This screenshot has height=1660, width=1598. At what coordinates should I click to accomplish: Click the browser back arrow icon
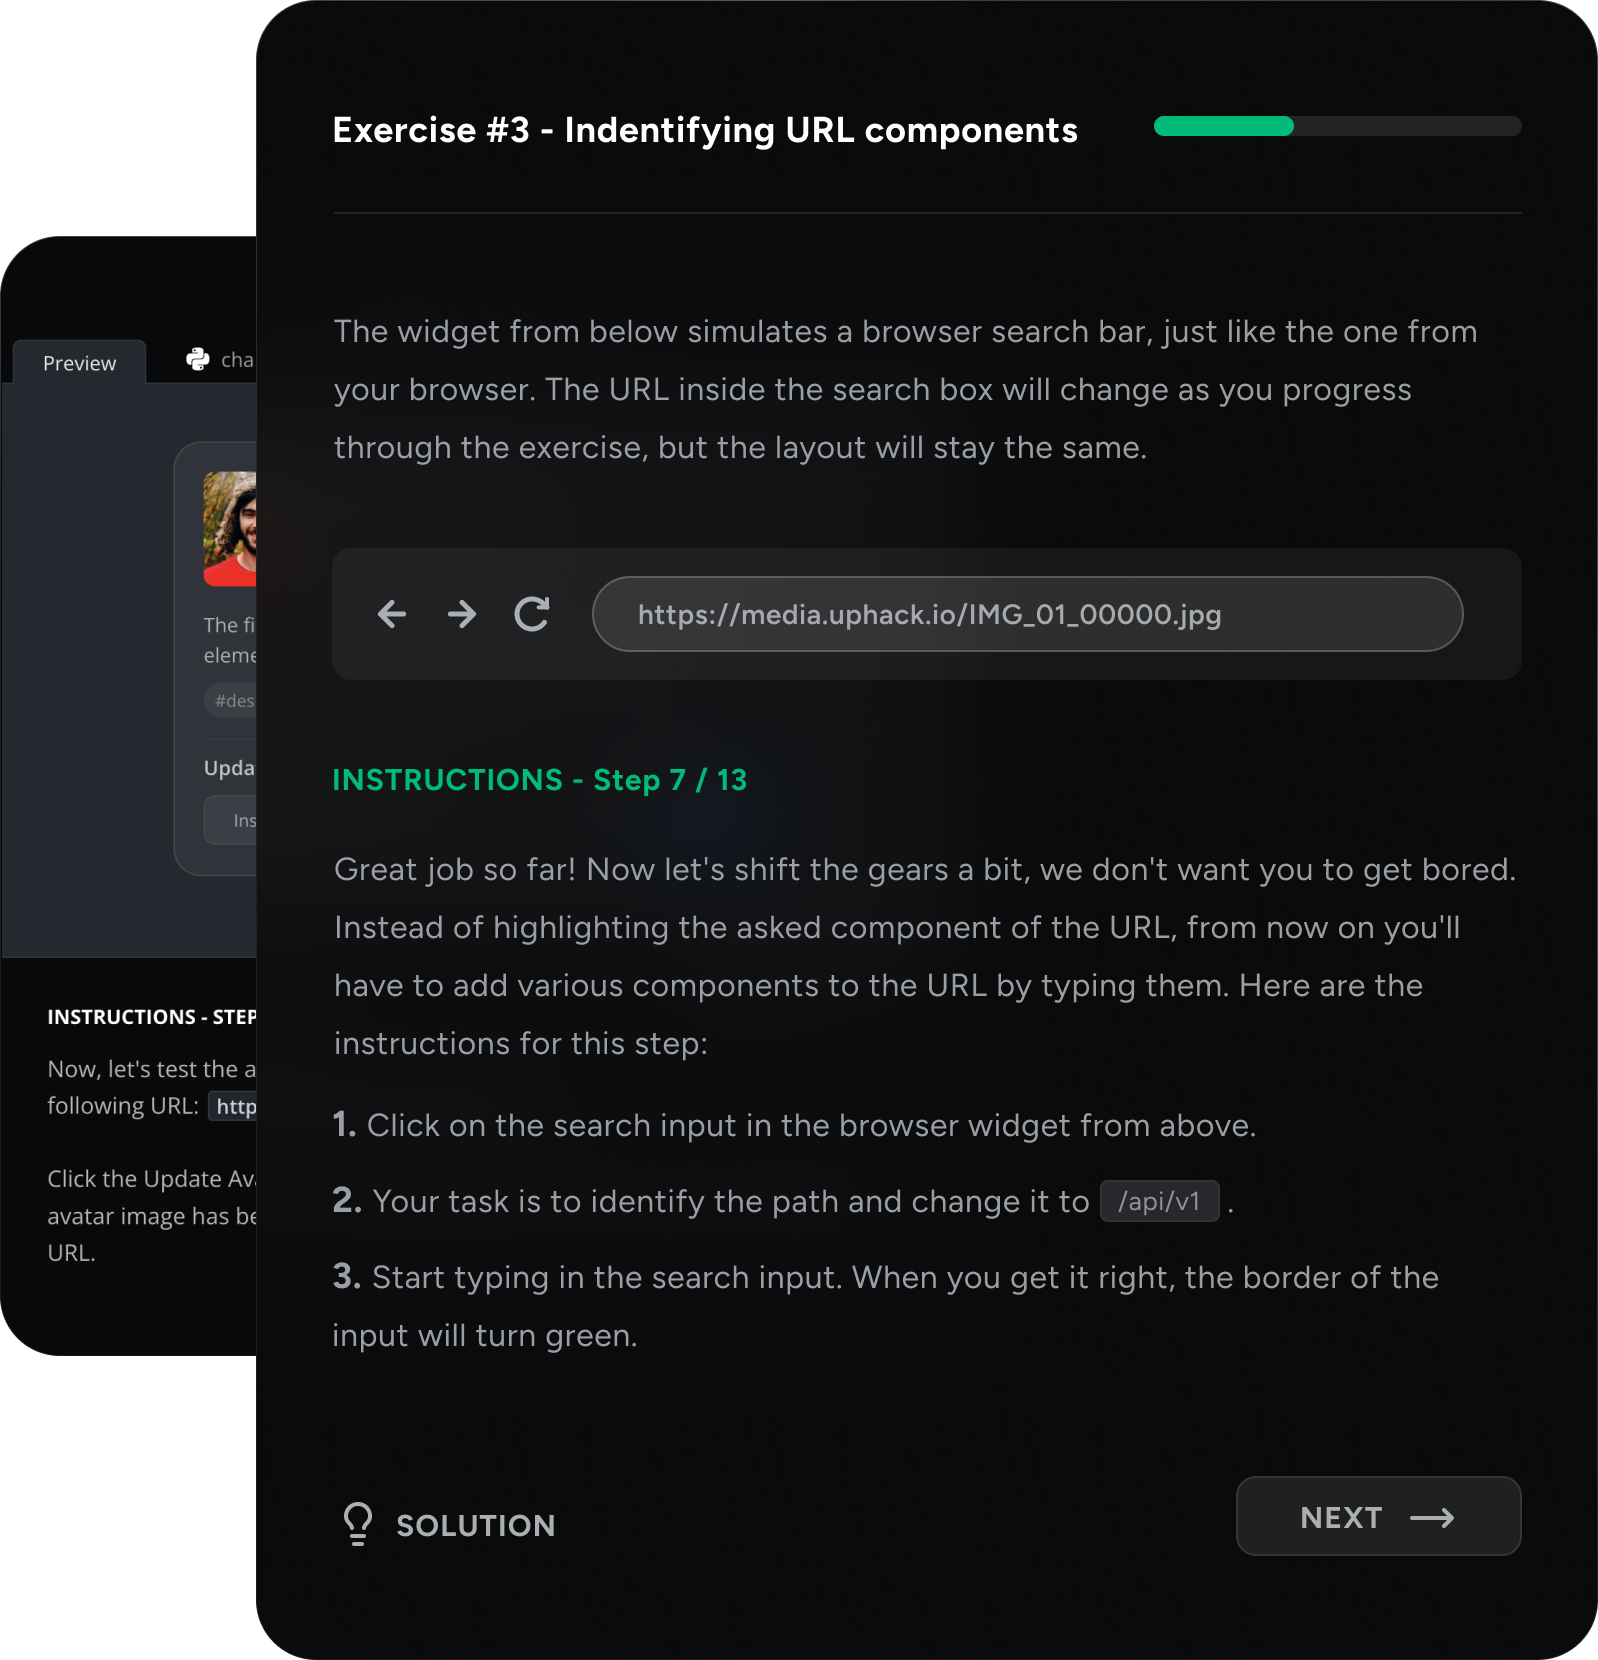[392, 614]
